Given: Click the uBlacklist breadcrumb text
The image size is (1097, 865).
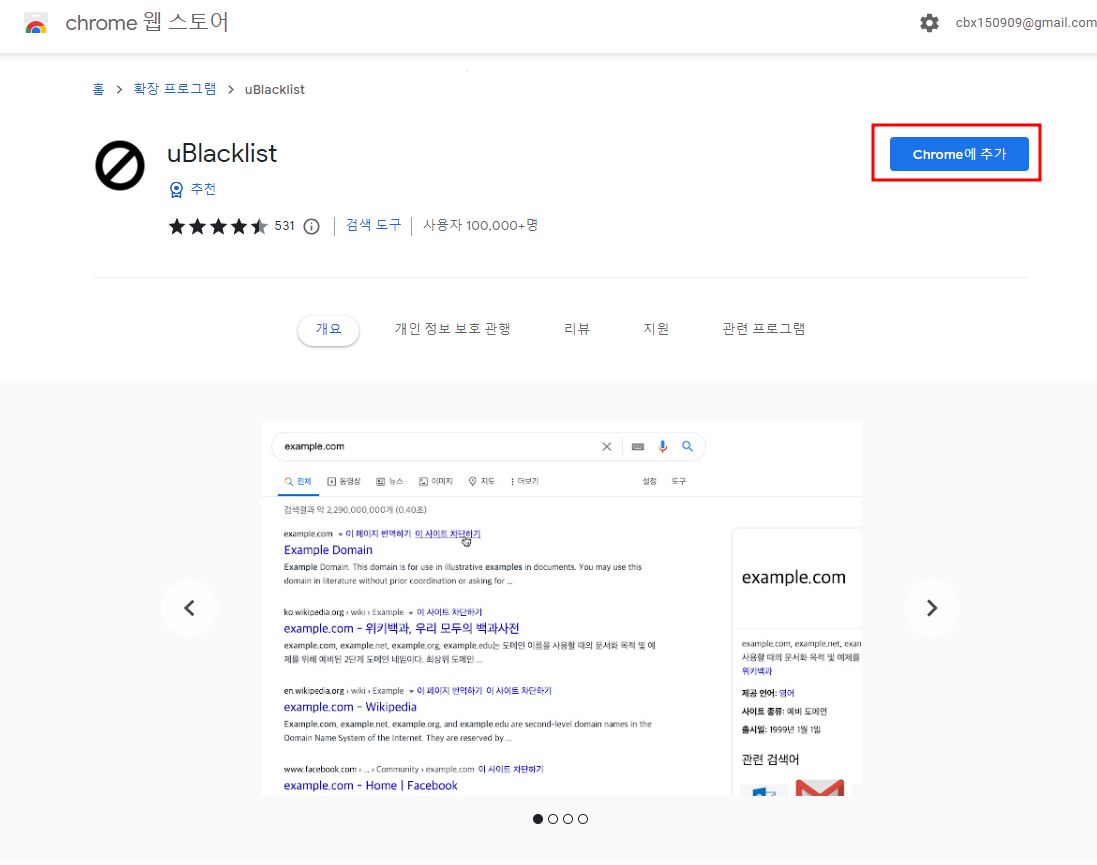Looking at the screenshot, I should (274, 90).
